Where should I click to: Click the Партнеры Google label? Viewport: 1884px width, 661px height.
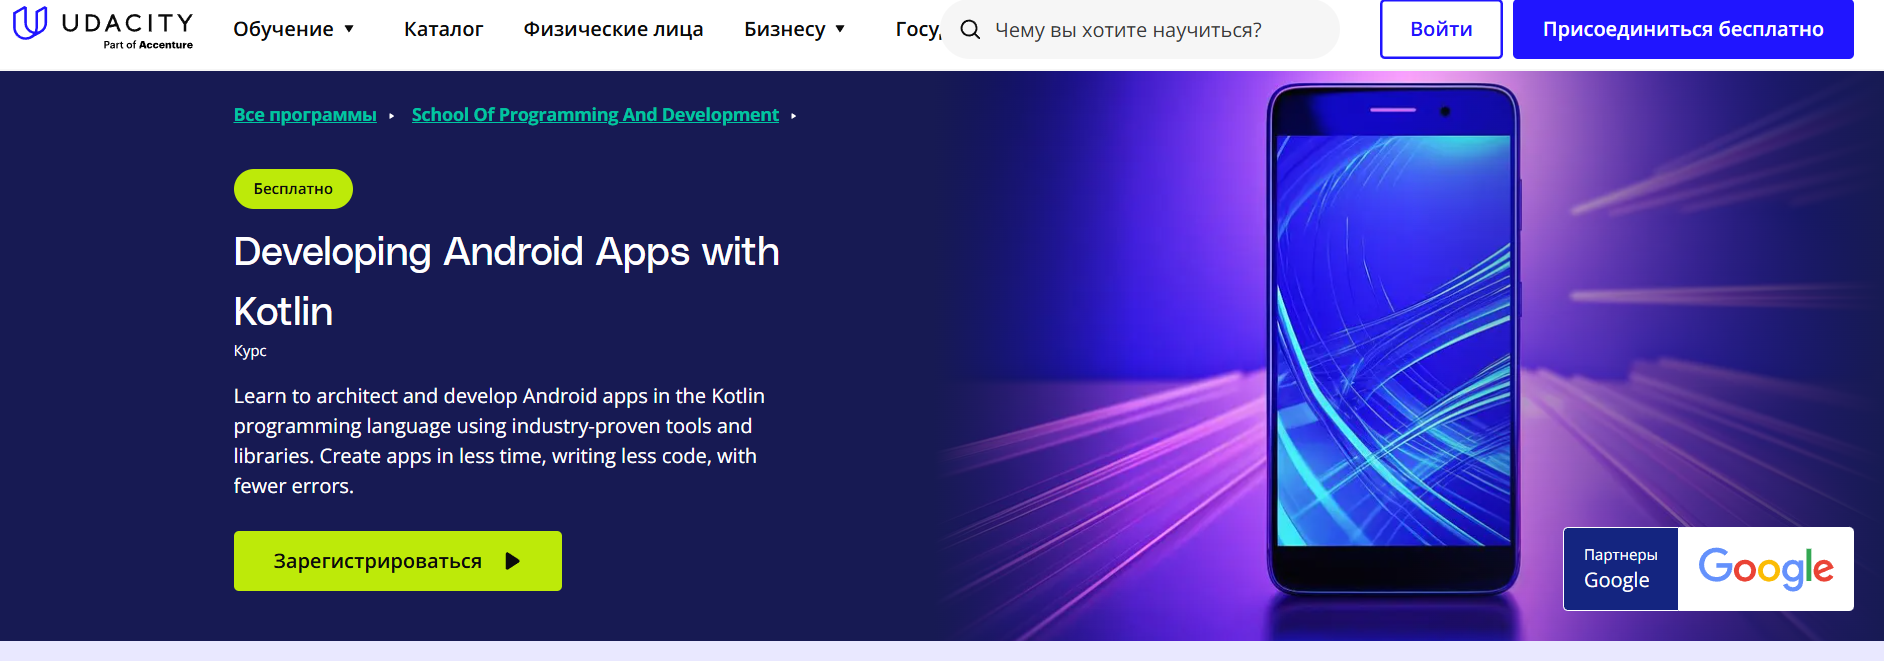[1620, 569]
